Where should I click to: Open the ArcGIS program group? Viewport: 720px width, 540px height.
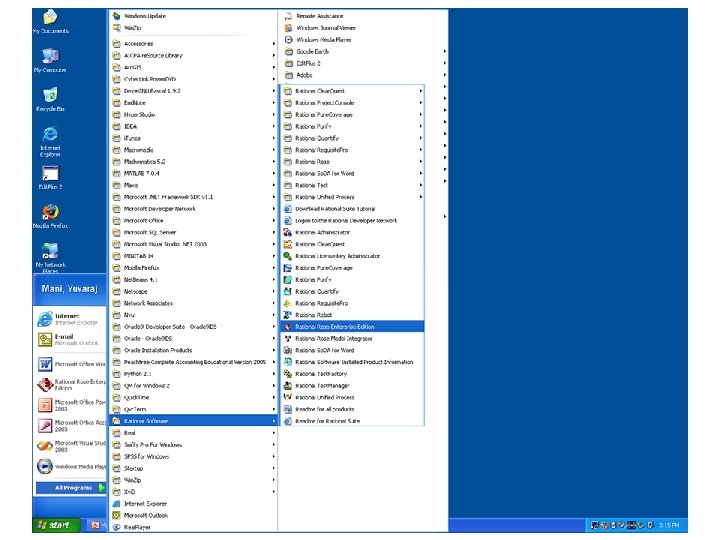click(x=193, y=68)
